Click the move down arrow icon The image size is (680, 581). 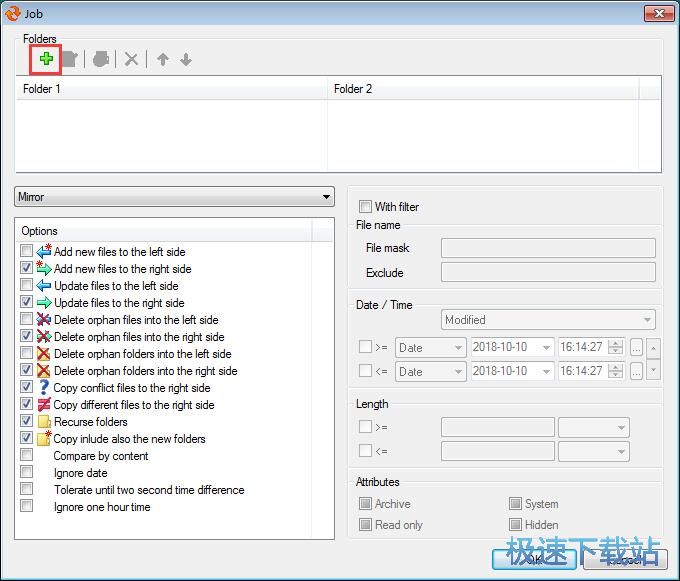click(185, 59)
